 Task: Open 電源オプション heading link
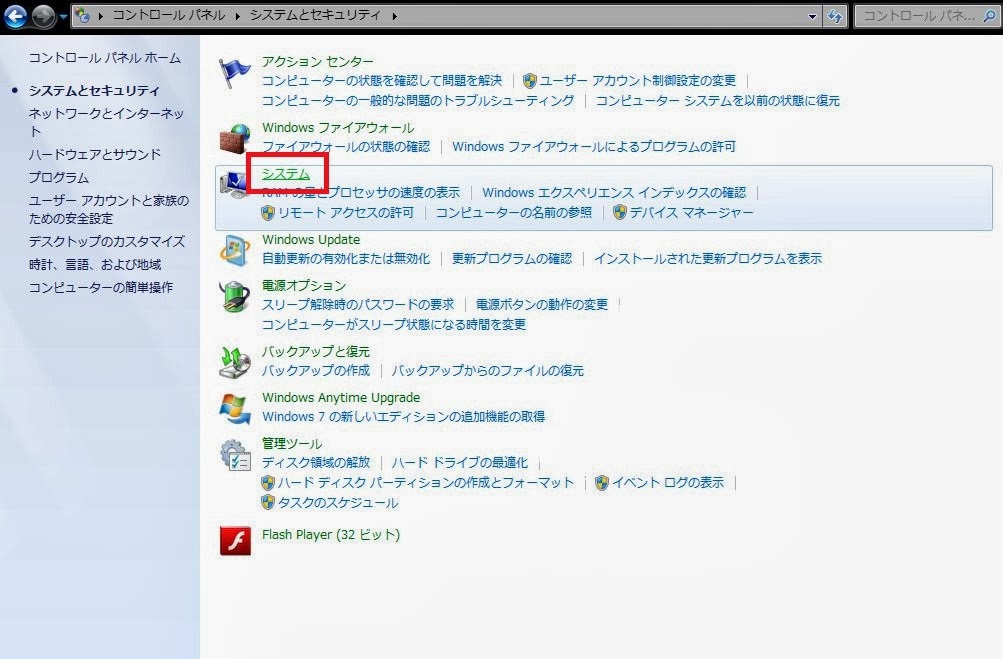click(x=304, y=285)
